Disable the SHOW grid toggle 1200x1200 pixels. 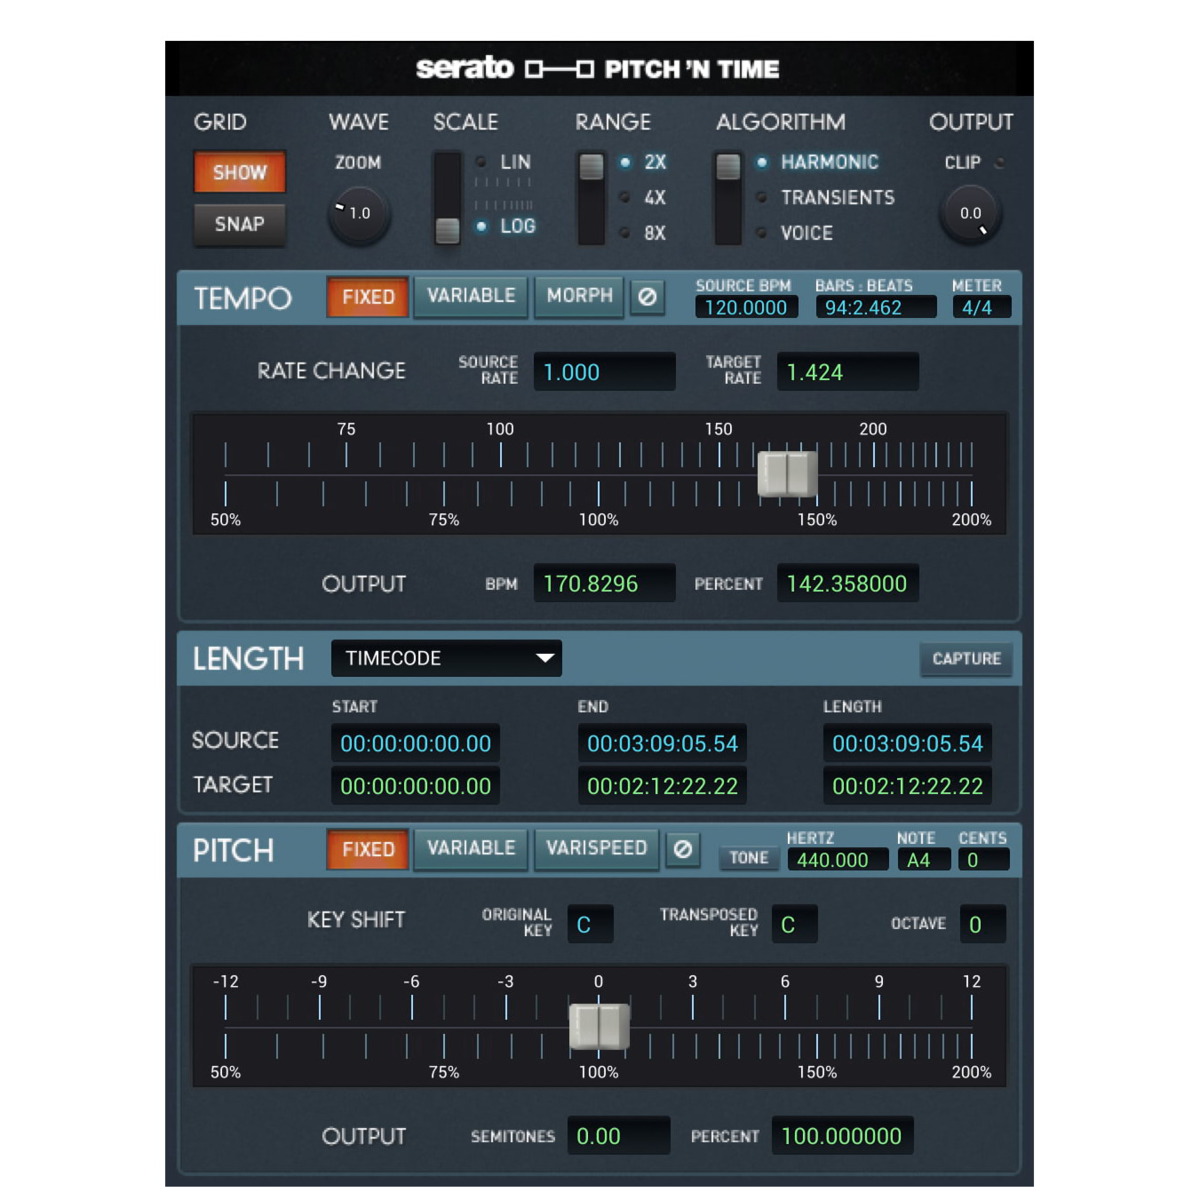[x=238, y=172]
